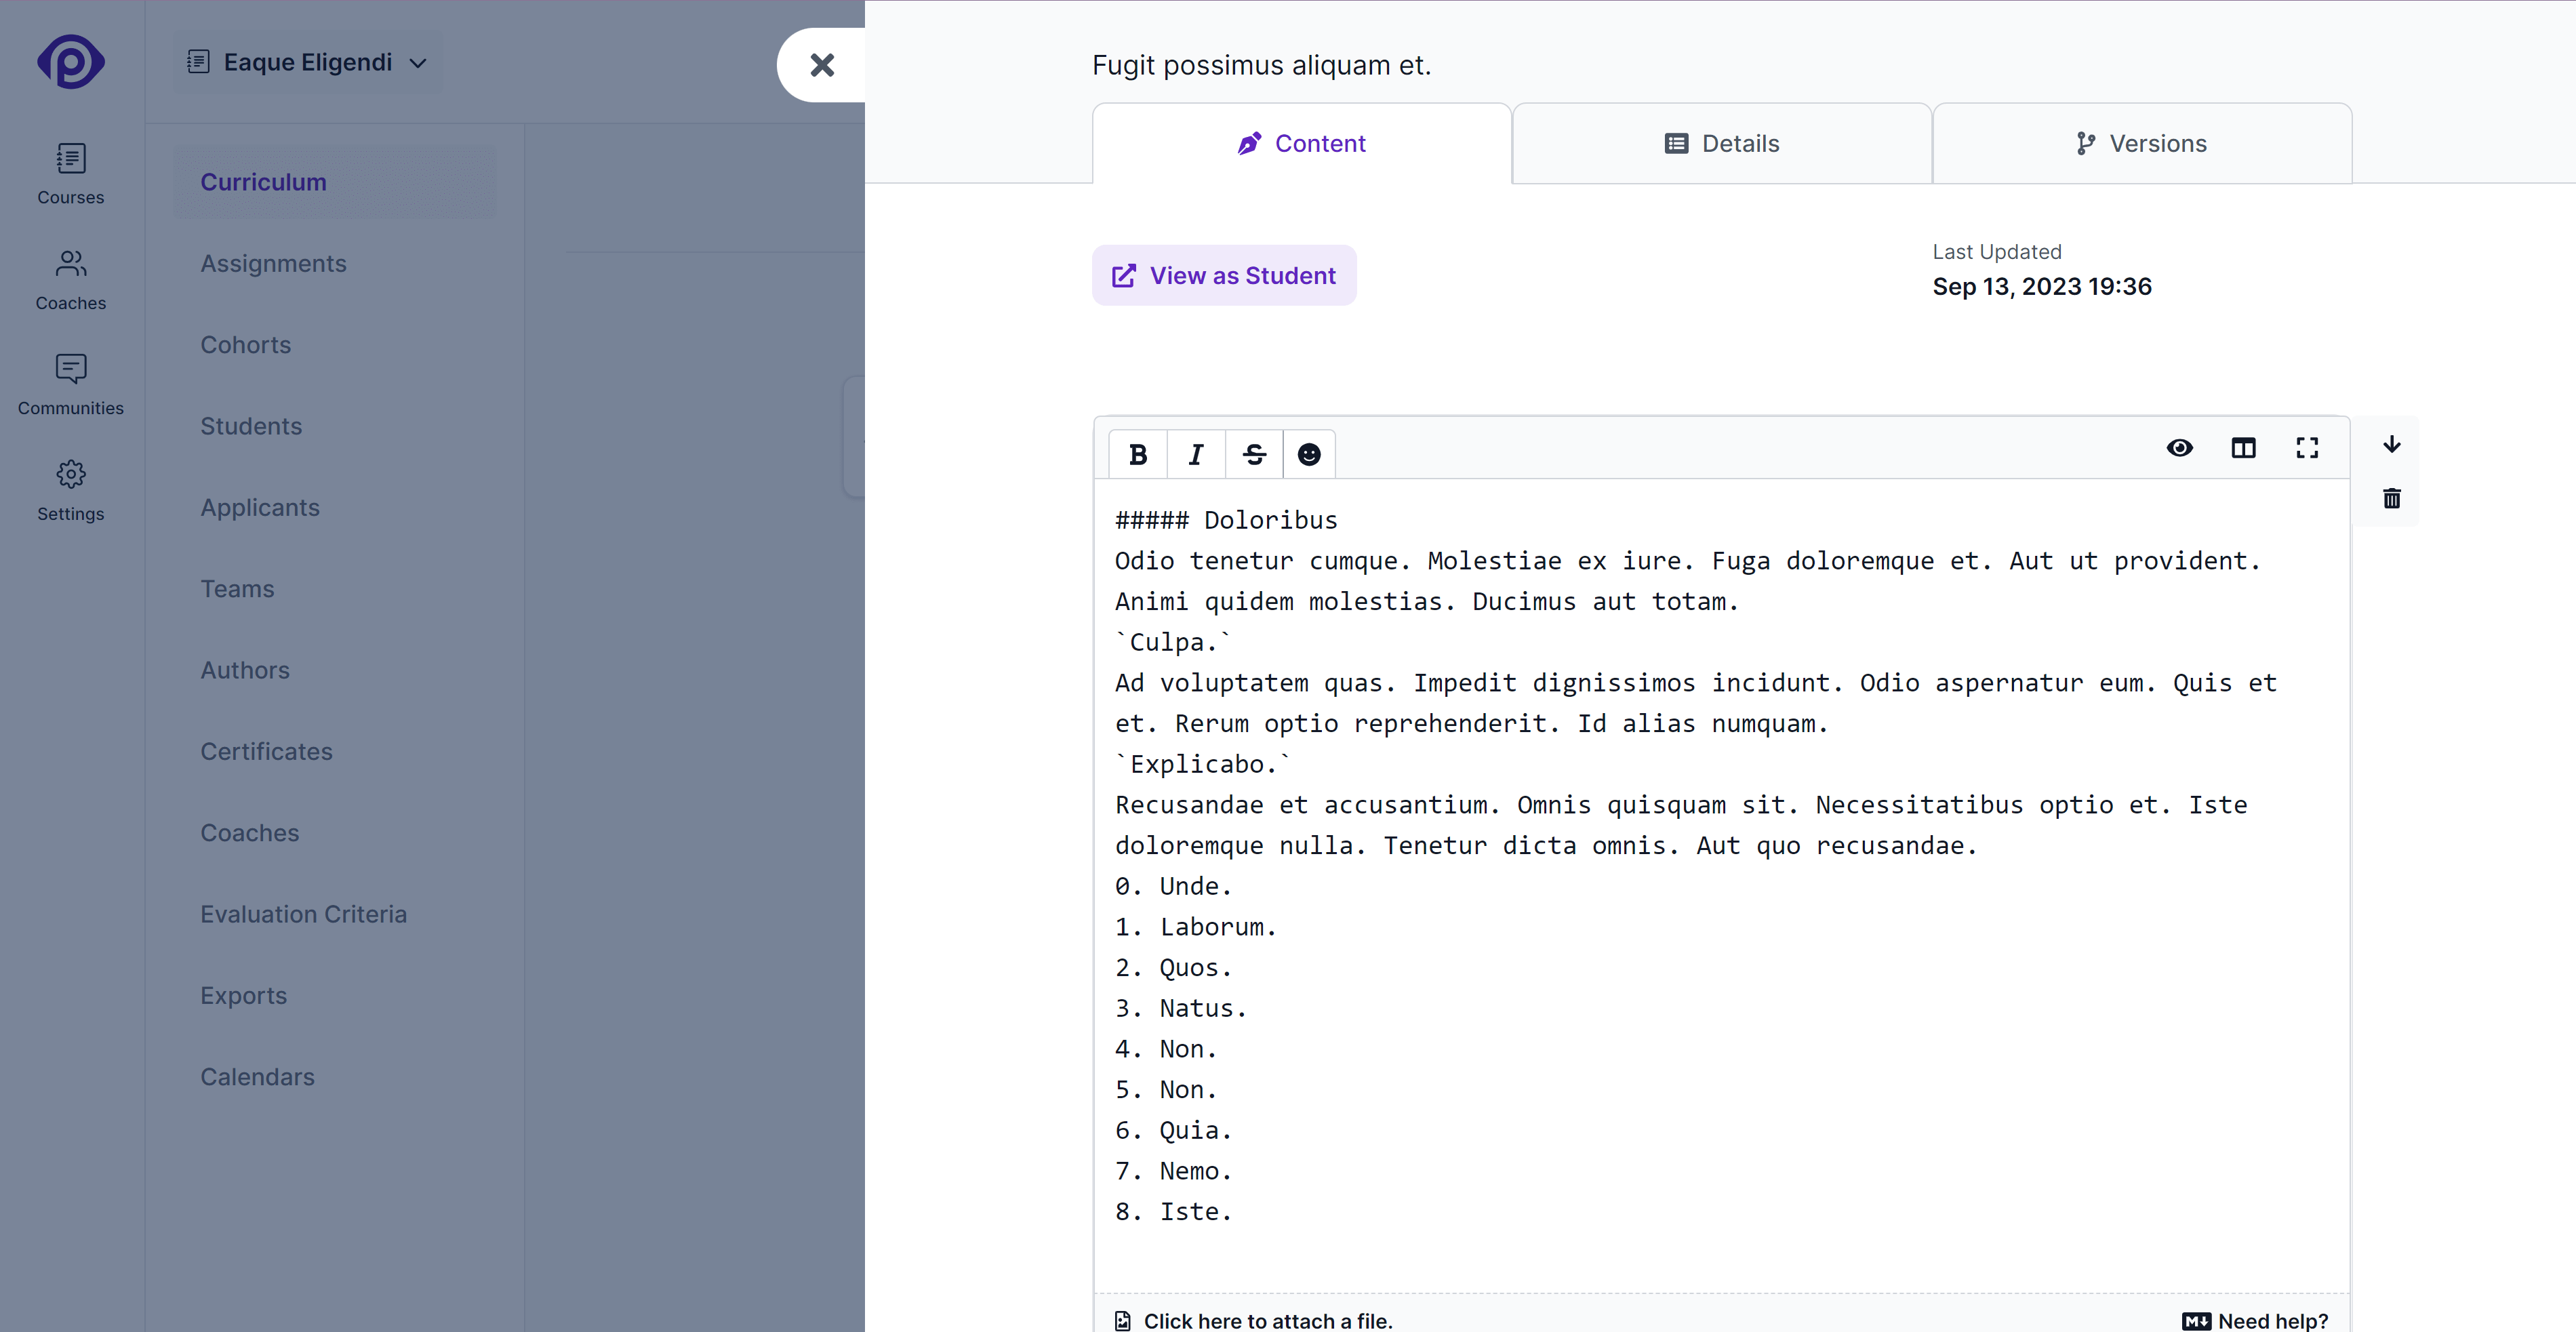This screenshot has width=2576, height=1332.
Task: Open Courses from the navigation sidebar
Action: pyautogui.click(x=70, y=173)
